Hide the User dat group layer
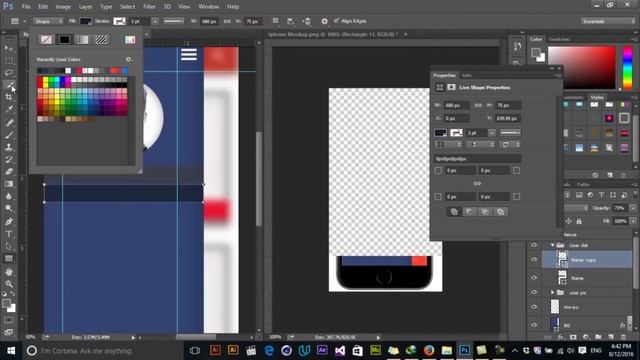640x360 pixels. point(534,245)
